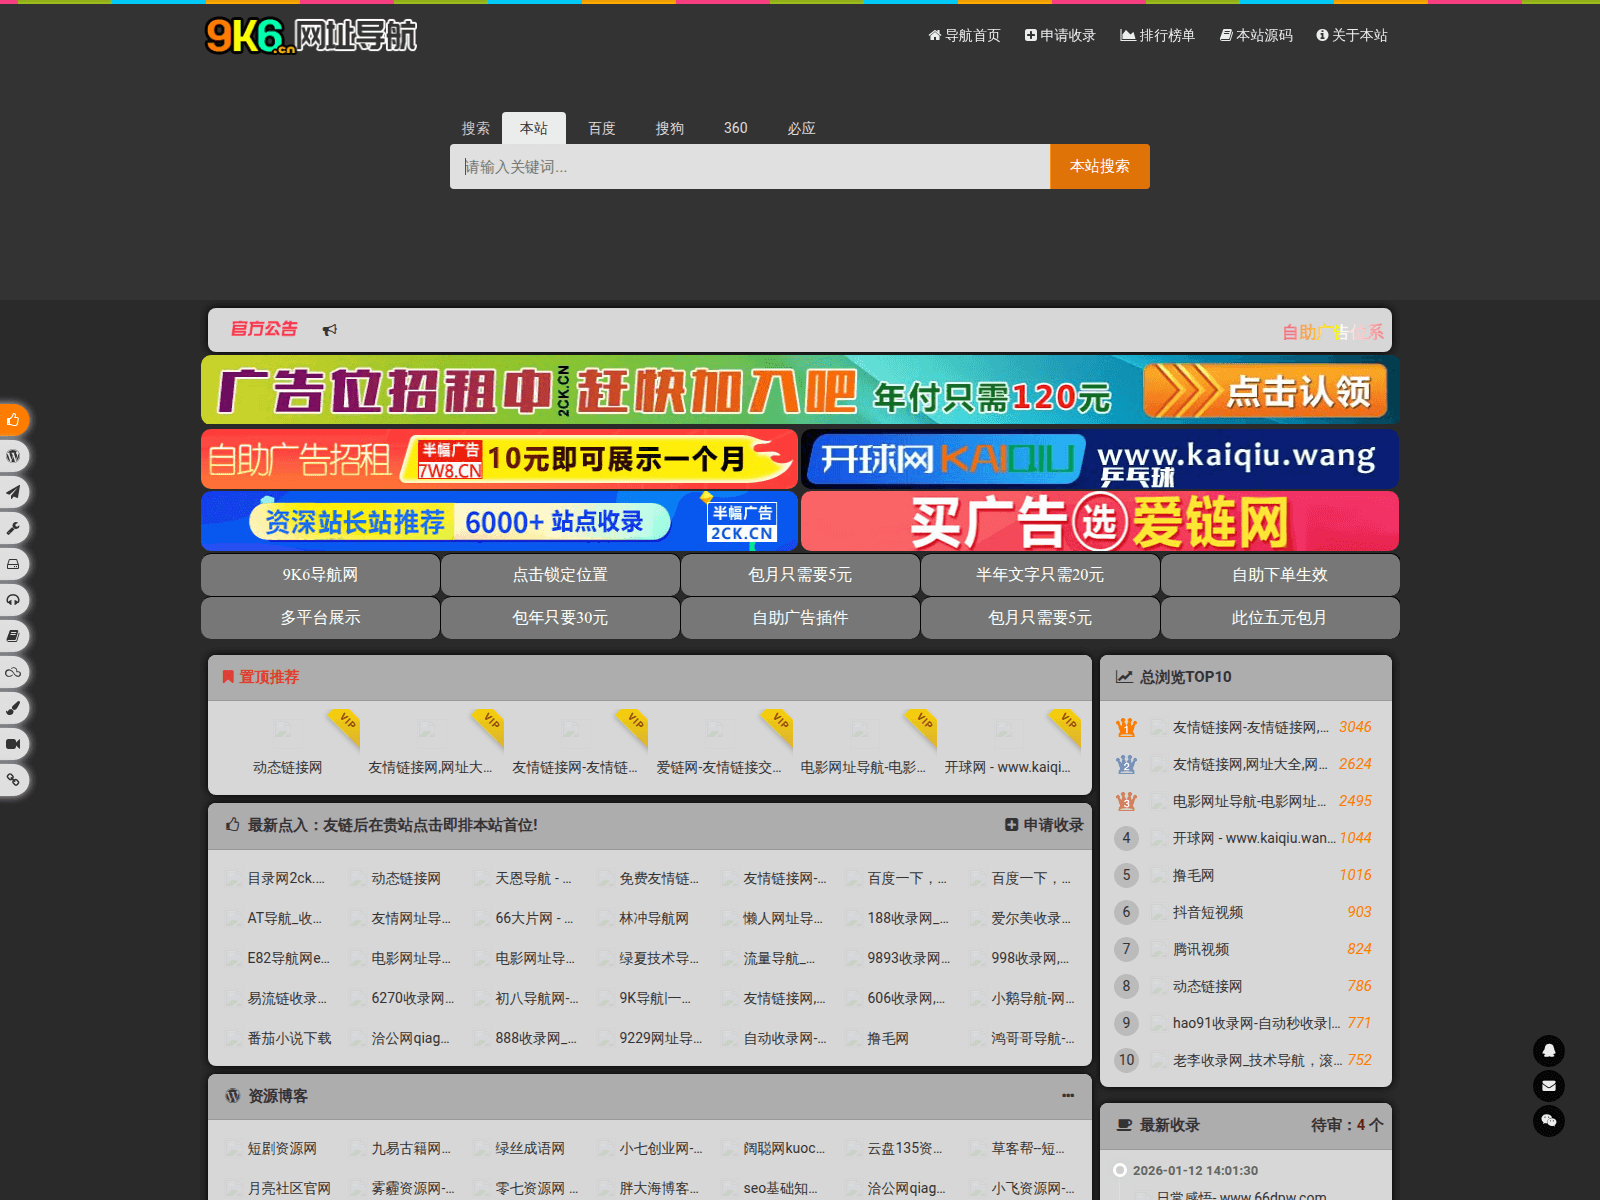Open 排行榜单 in the top navigation
The height and width of the screenshot is (1200, 1600).
pos(1157,35)
